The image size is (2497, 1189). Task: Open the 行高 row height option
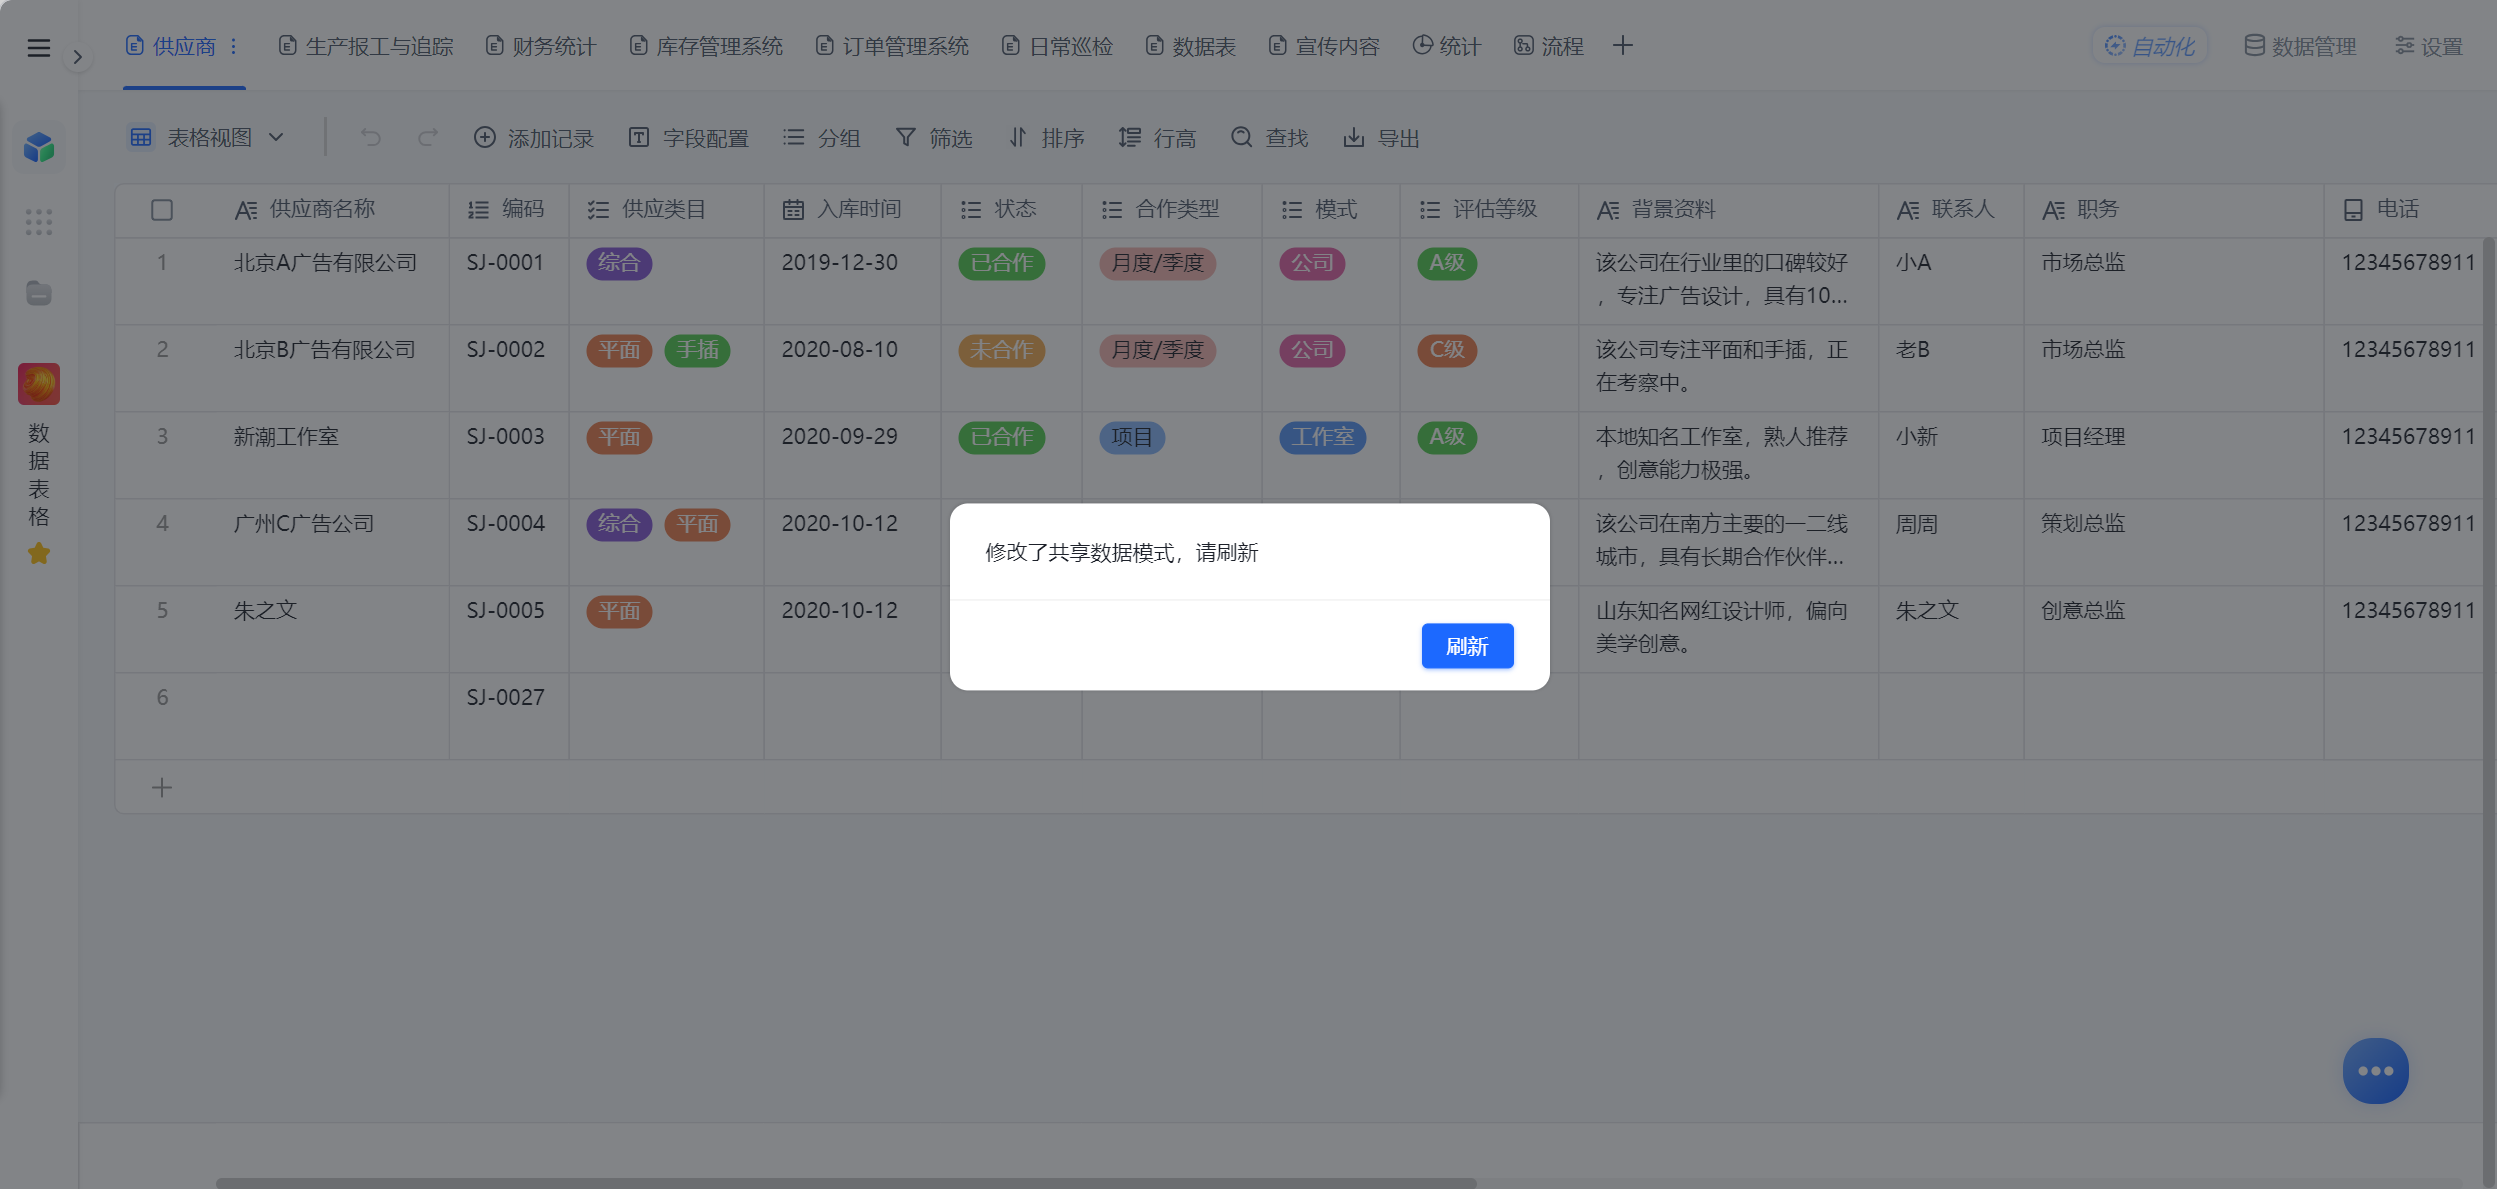pos(1158,138)
